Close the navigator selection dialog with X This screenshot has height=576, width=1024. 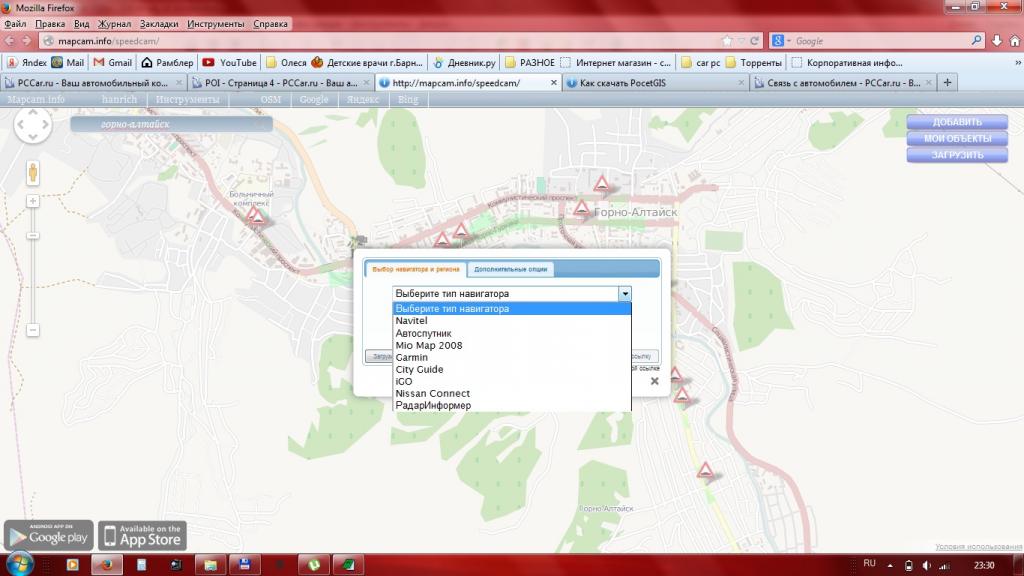tap(654, 381)
